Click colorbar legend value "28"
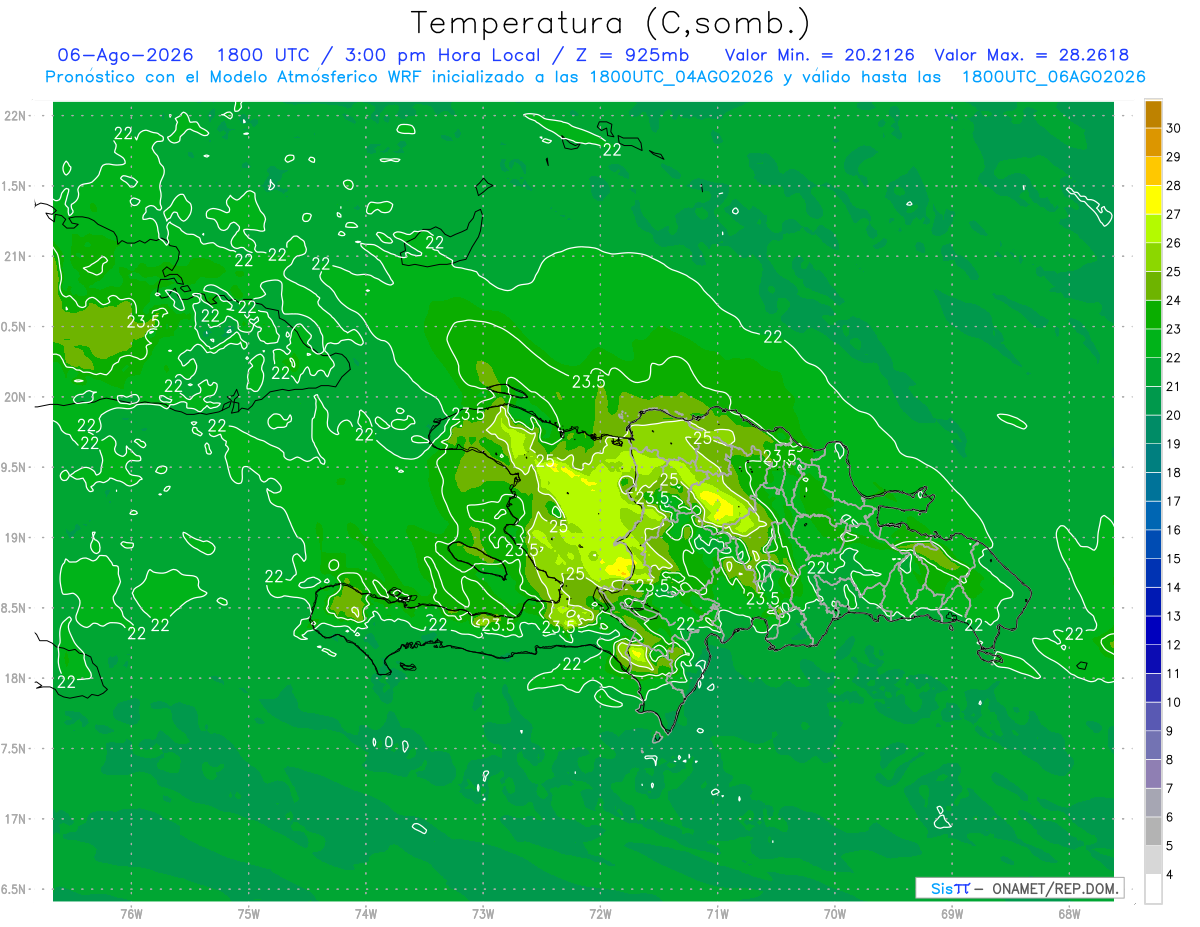The height and width of the screenshot is (927, 1200). [1174, 185]
